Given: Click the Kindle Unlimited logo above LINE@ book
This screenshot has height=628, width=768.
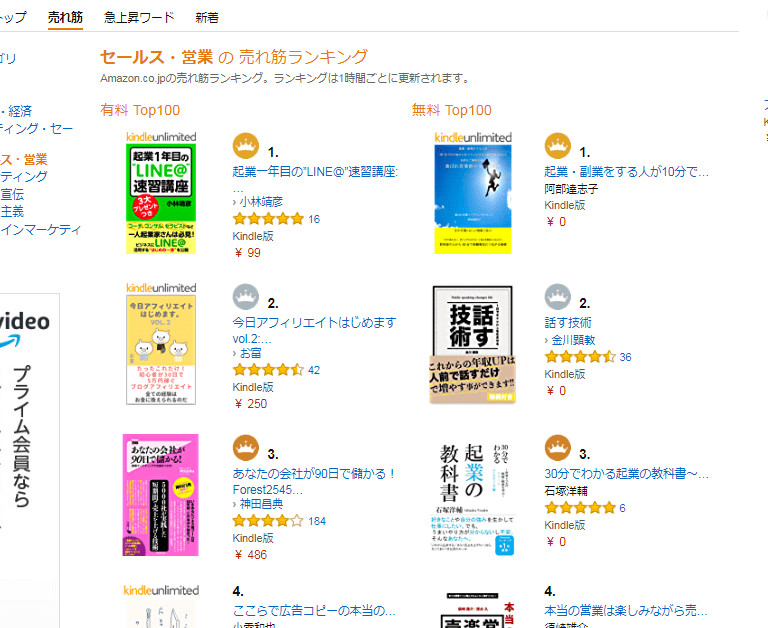Looking at the screenshot, I should coord(161,136).
